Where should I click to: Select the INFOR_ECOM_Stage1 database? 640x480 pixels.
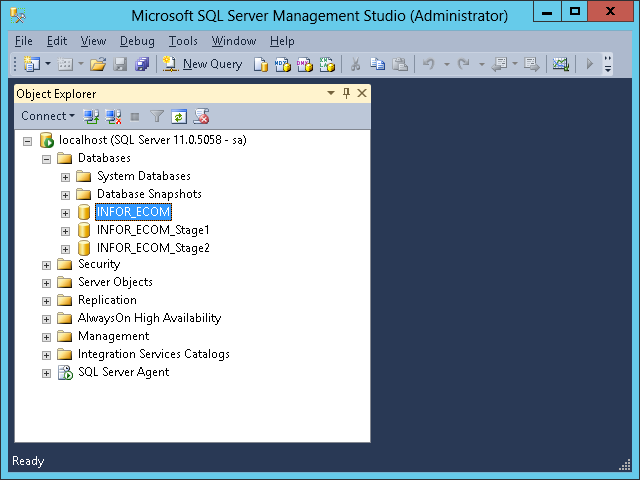[x=153, y=230]
